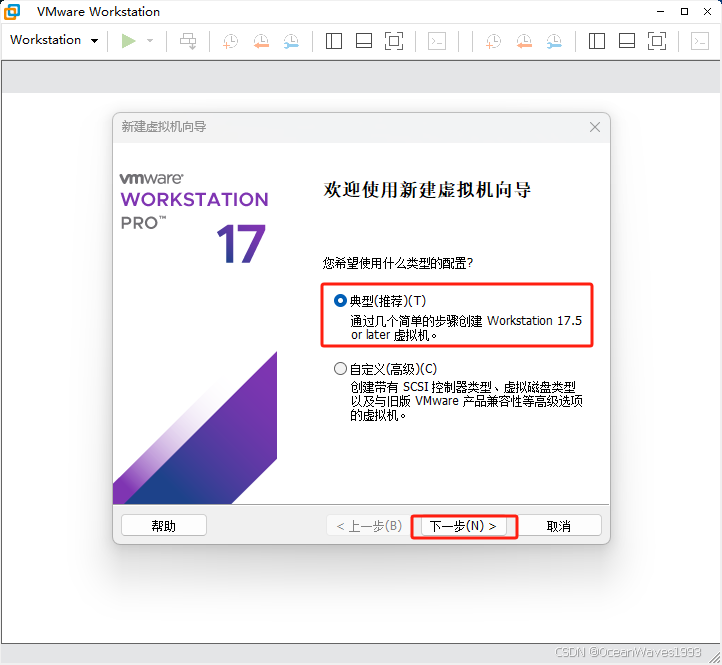Maximize the VMware Workstation window
The image size is (722, 665).
click(685, 12)
